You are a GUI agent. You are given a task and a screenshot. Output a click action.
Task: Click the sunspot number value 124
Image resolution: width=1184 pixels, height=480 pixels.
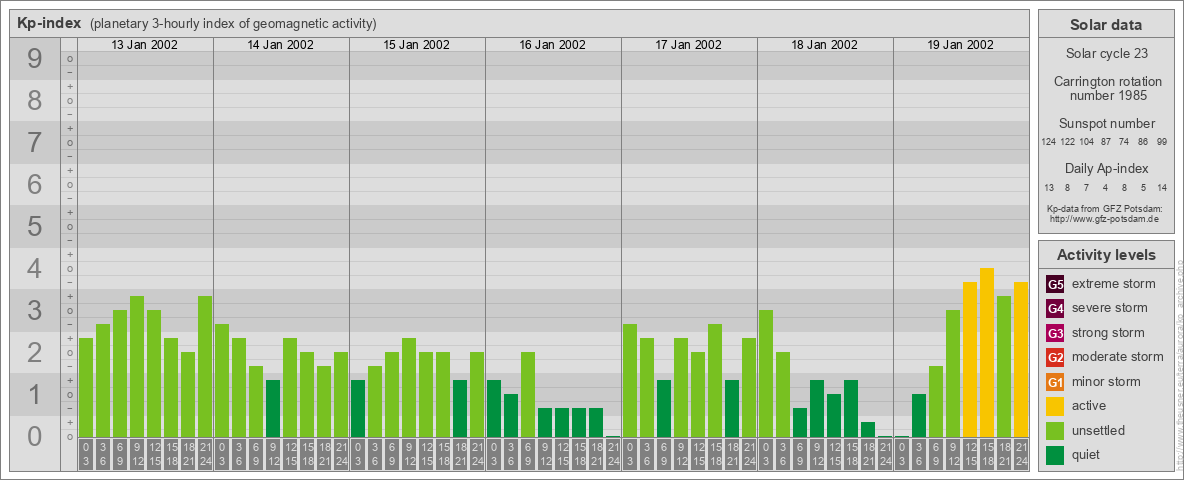click(1048, 142)
